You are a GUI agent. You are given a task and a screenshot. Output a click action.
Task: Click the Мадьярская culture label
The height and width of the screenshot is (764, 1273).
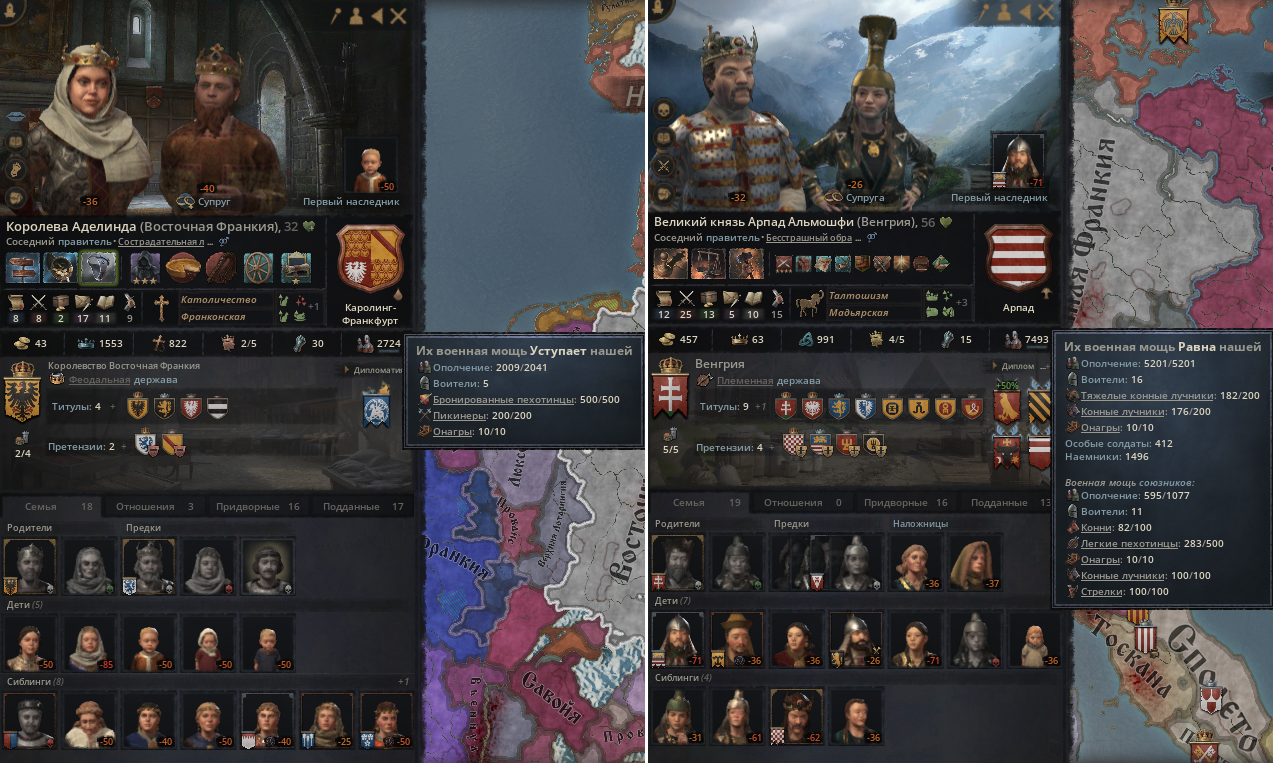coord(857,313)
